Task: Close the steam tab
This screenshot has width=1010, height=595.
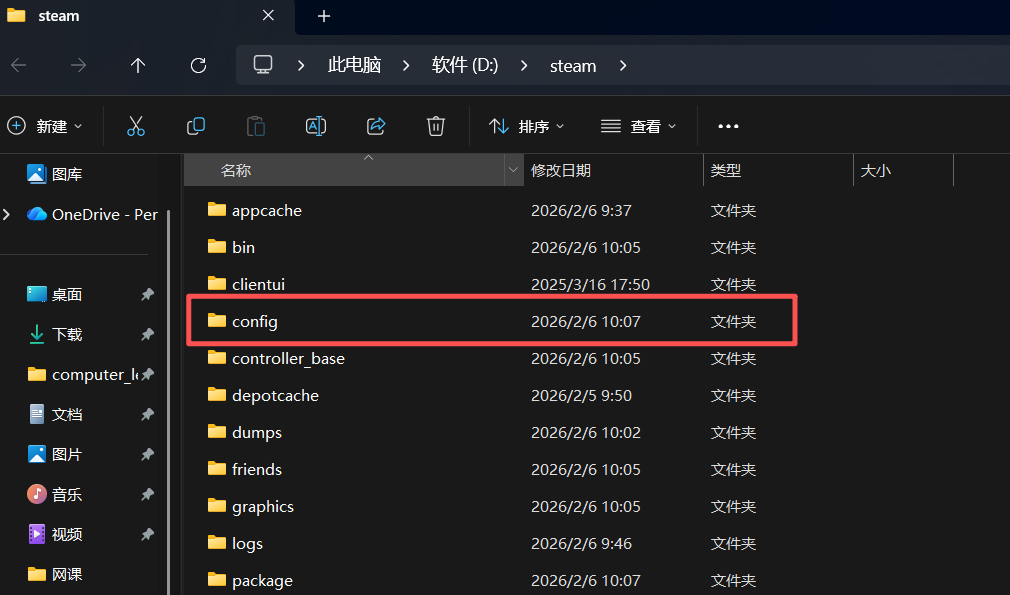Action: coord(269,15)
